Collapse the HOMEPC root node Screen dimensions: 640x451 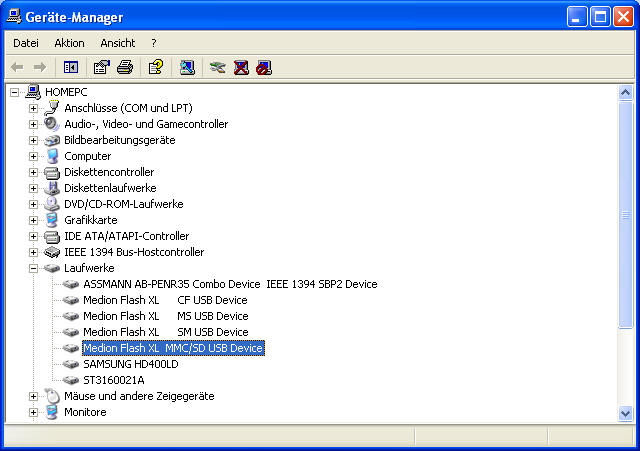[14, 92]
